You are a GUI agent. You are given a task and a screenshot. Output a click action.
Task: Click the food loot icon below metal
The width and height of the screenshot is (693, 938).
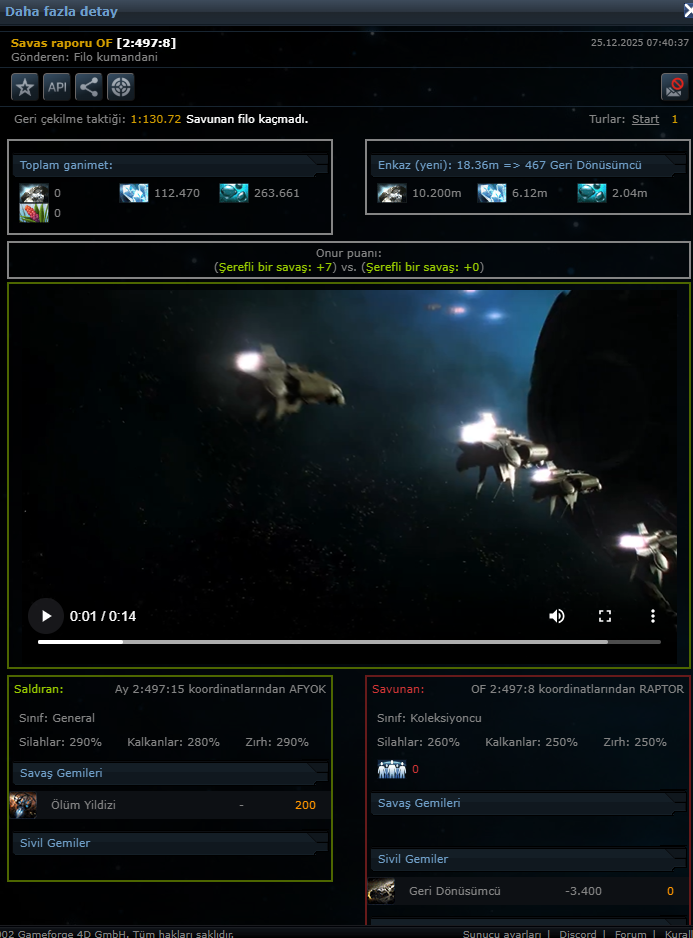pyautogui.click(x=34, y=213)
